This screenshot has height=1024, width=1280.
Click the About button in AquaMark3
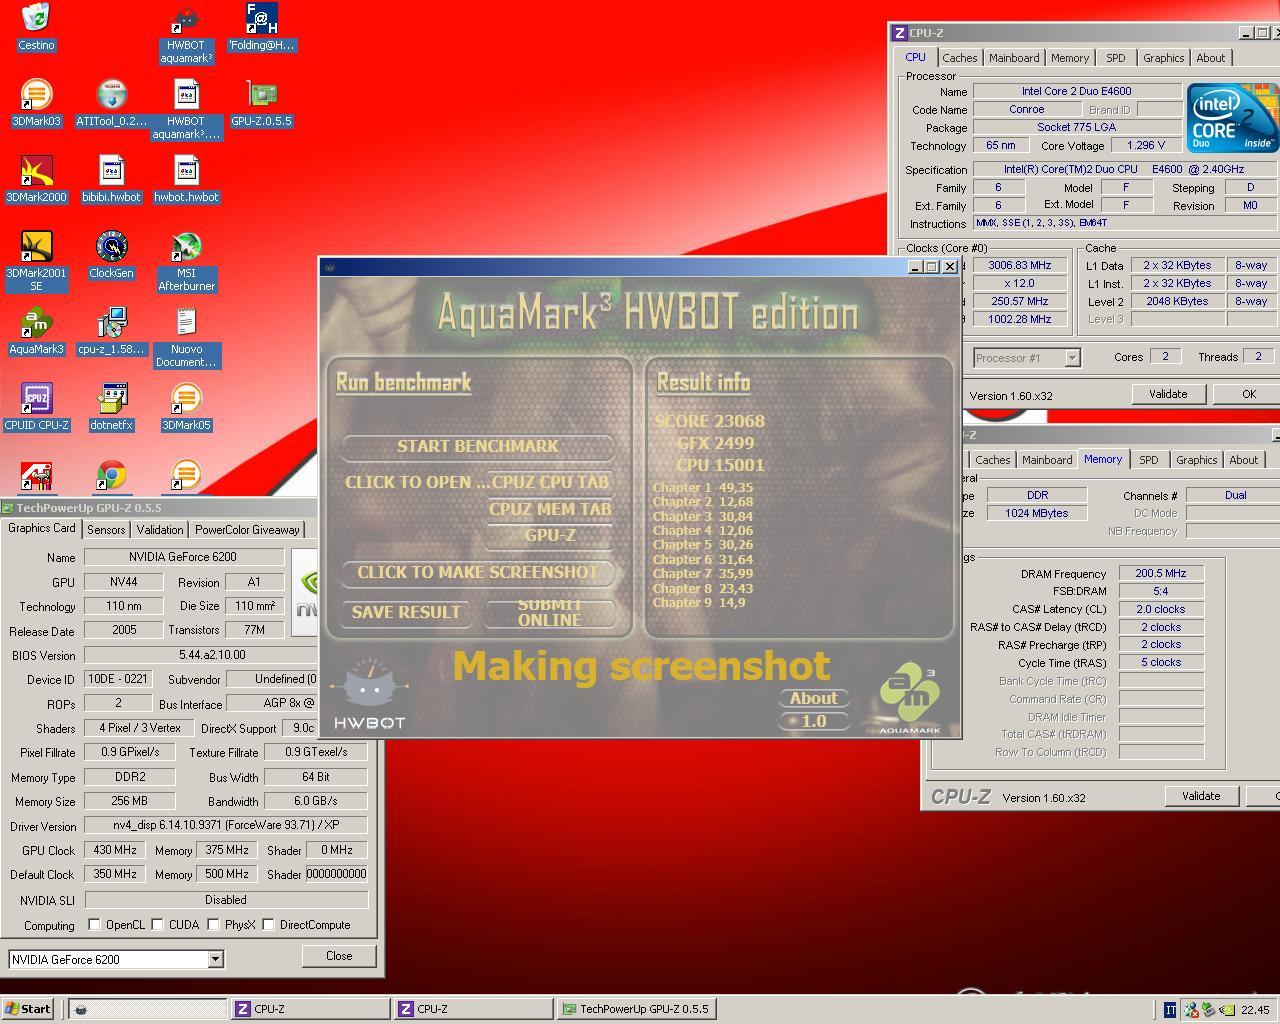point(814,698)
